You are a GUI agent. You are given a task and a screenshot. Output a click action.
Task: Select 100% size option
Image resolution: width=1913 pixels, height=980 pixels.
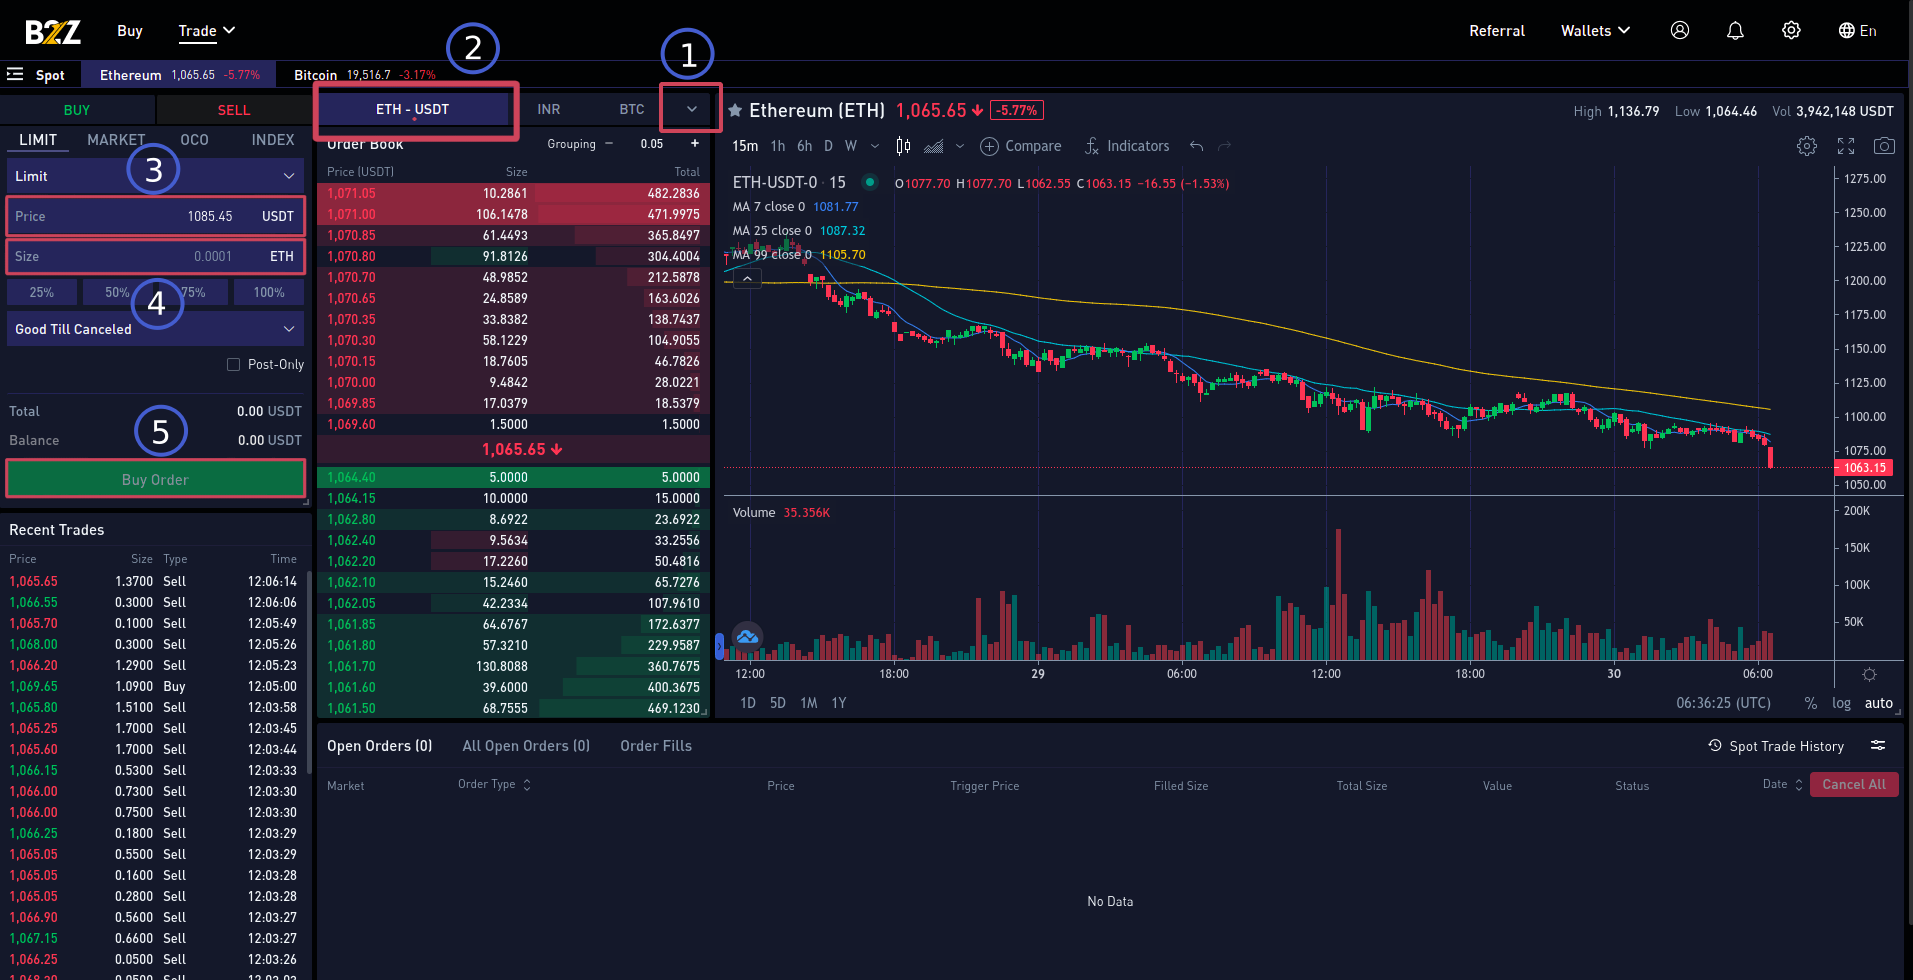(x=269, y=292)
